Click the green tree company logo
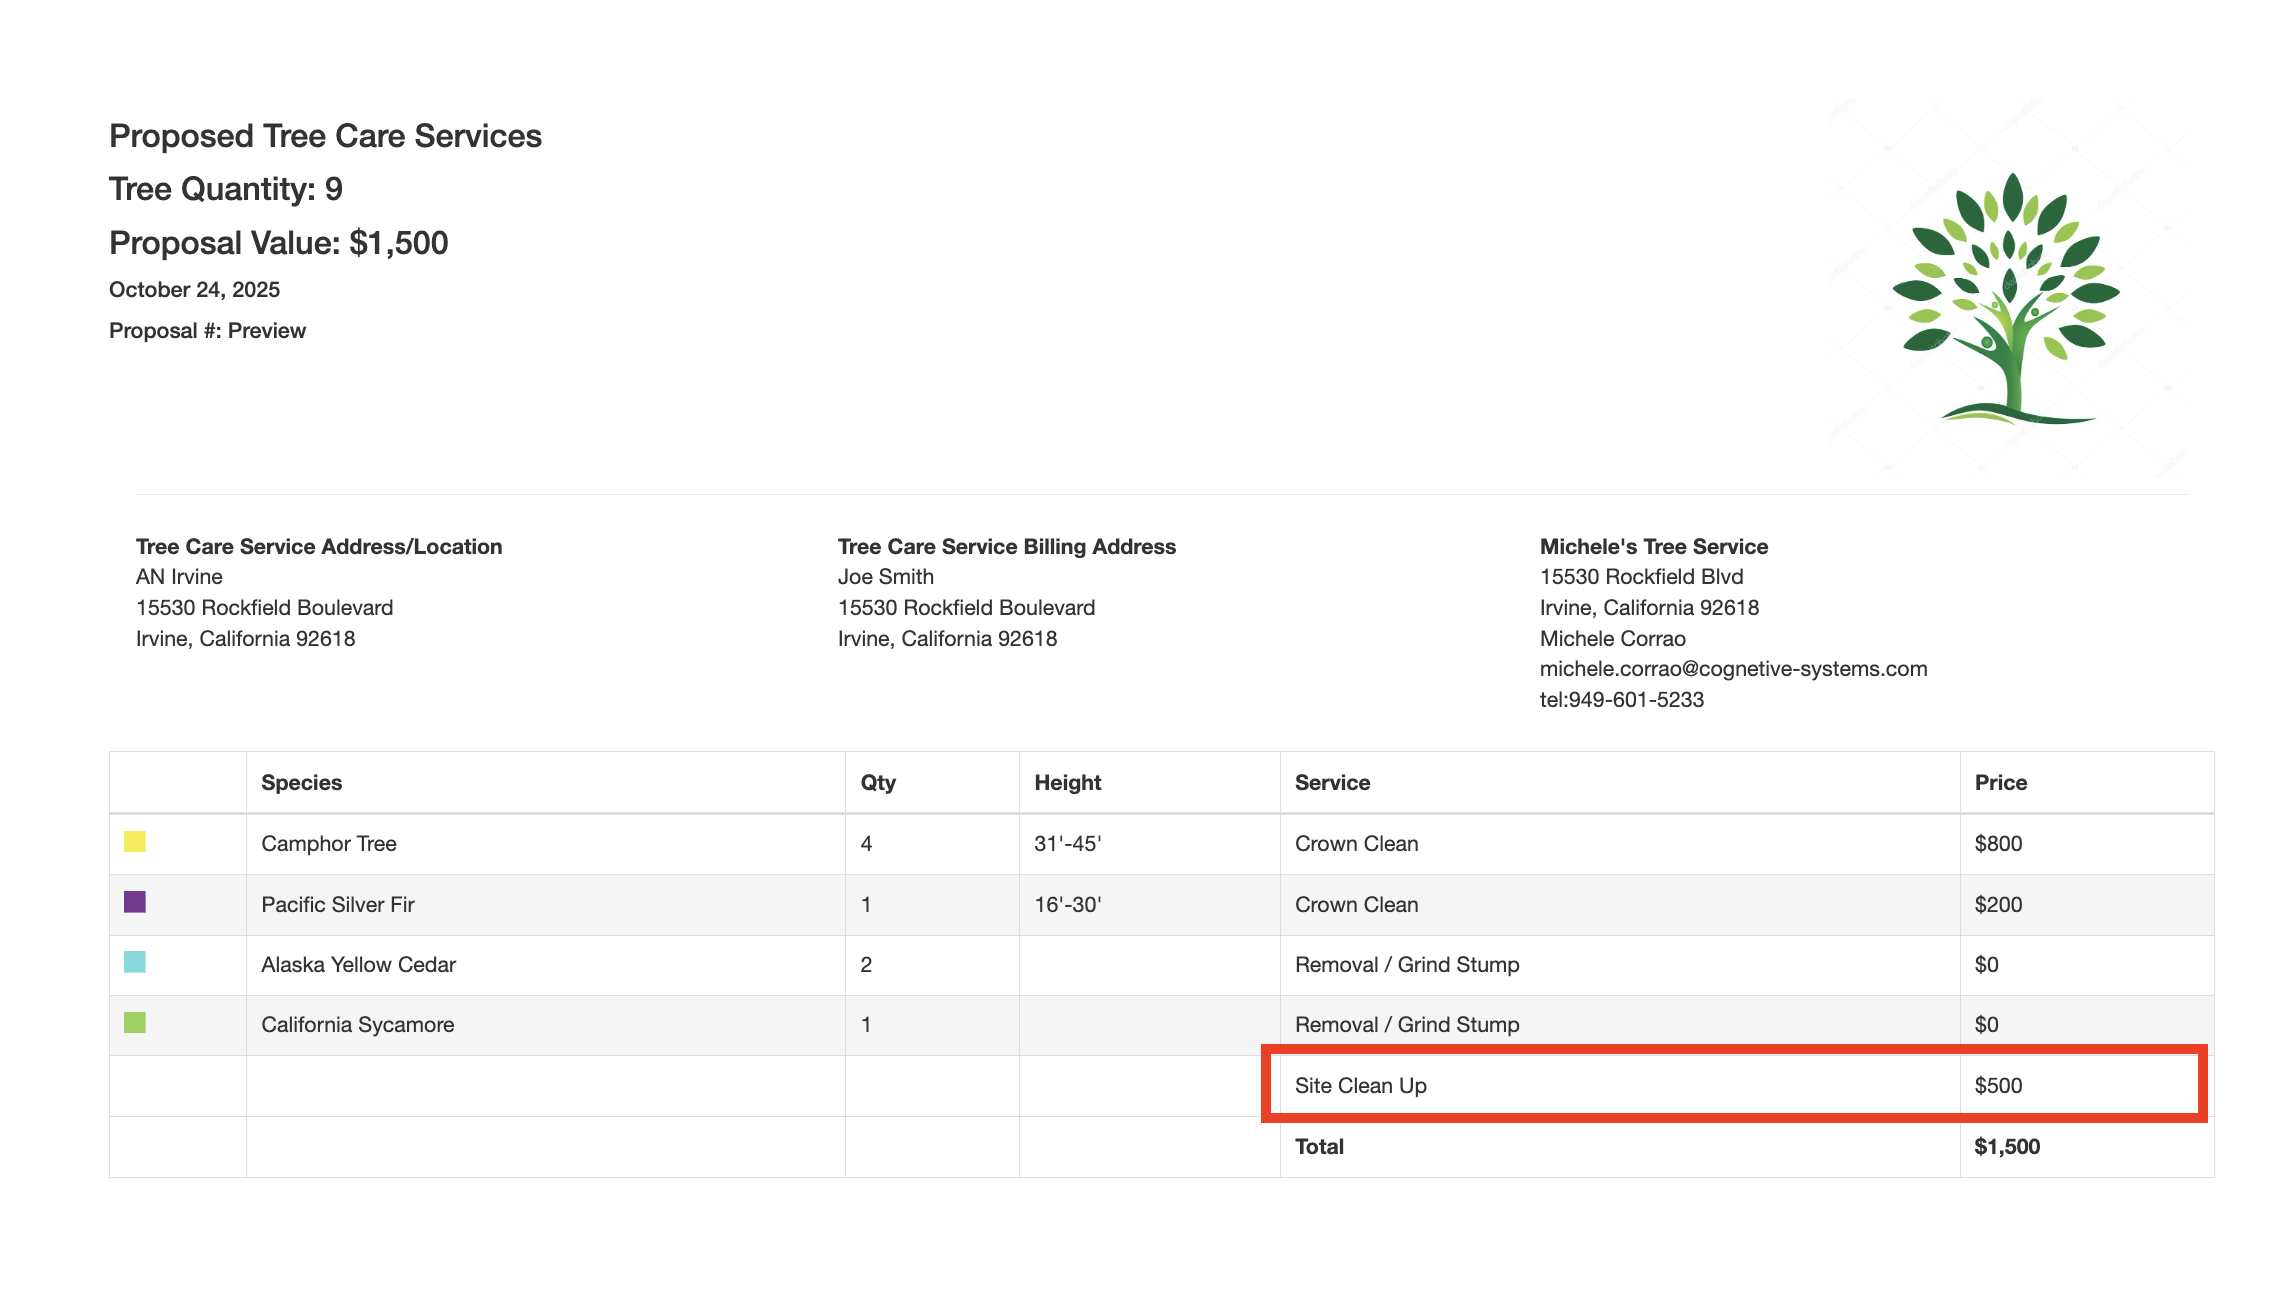 [2006, 298]
